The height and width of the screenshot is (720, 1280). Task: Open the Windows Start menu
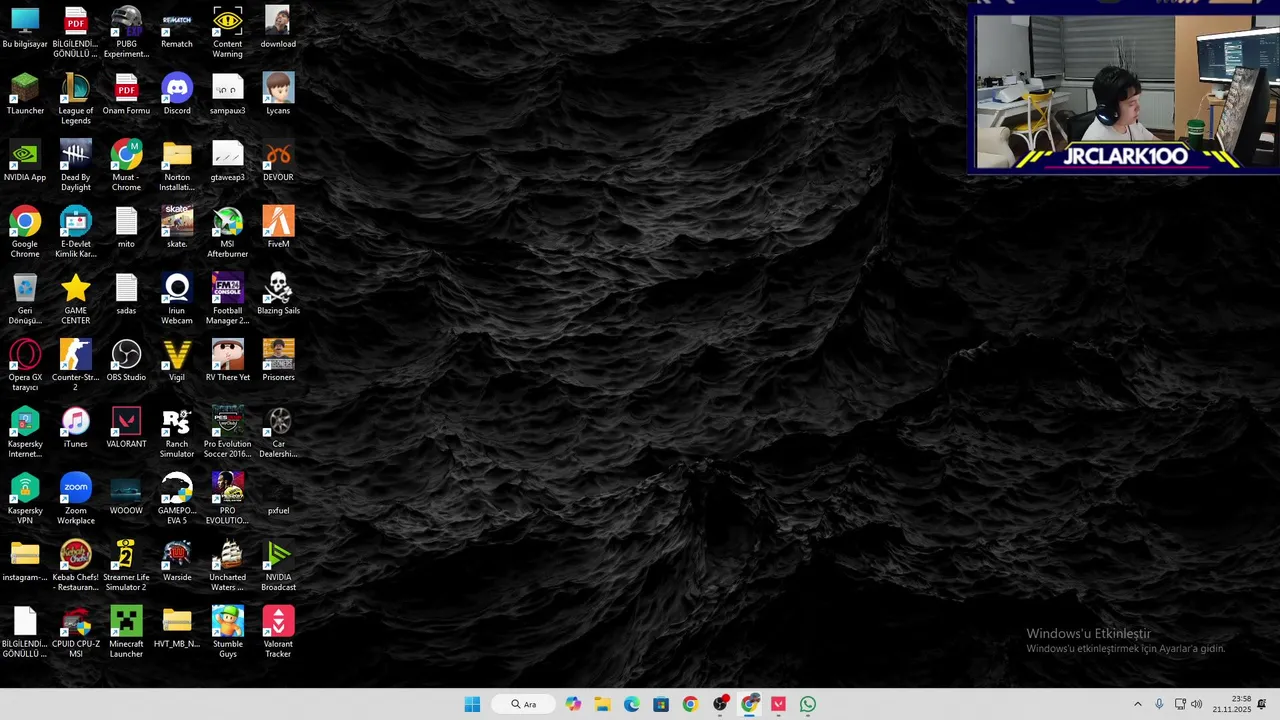click(472, 704)
